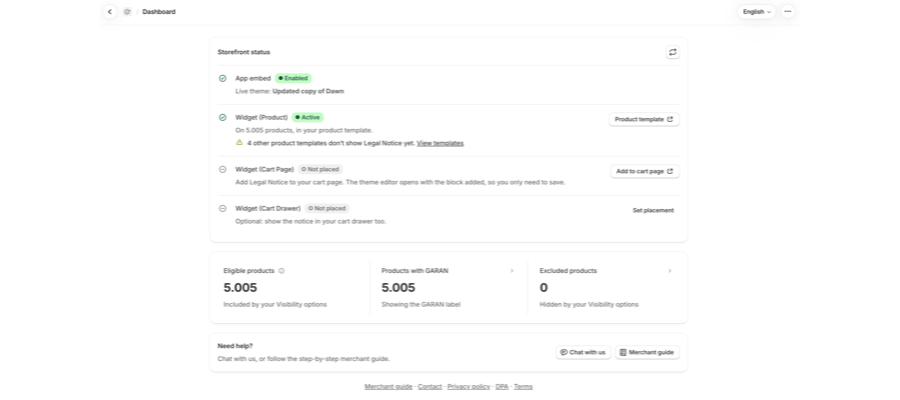
Task: Open the app icon beside the Dashboard breadcrumb
Action: coord(127,11)
